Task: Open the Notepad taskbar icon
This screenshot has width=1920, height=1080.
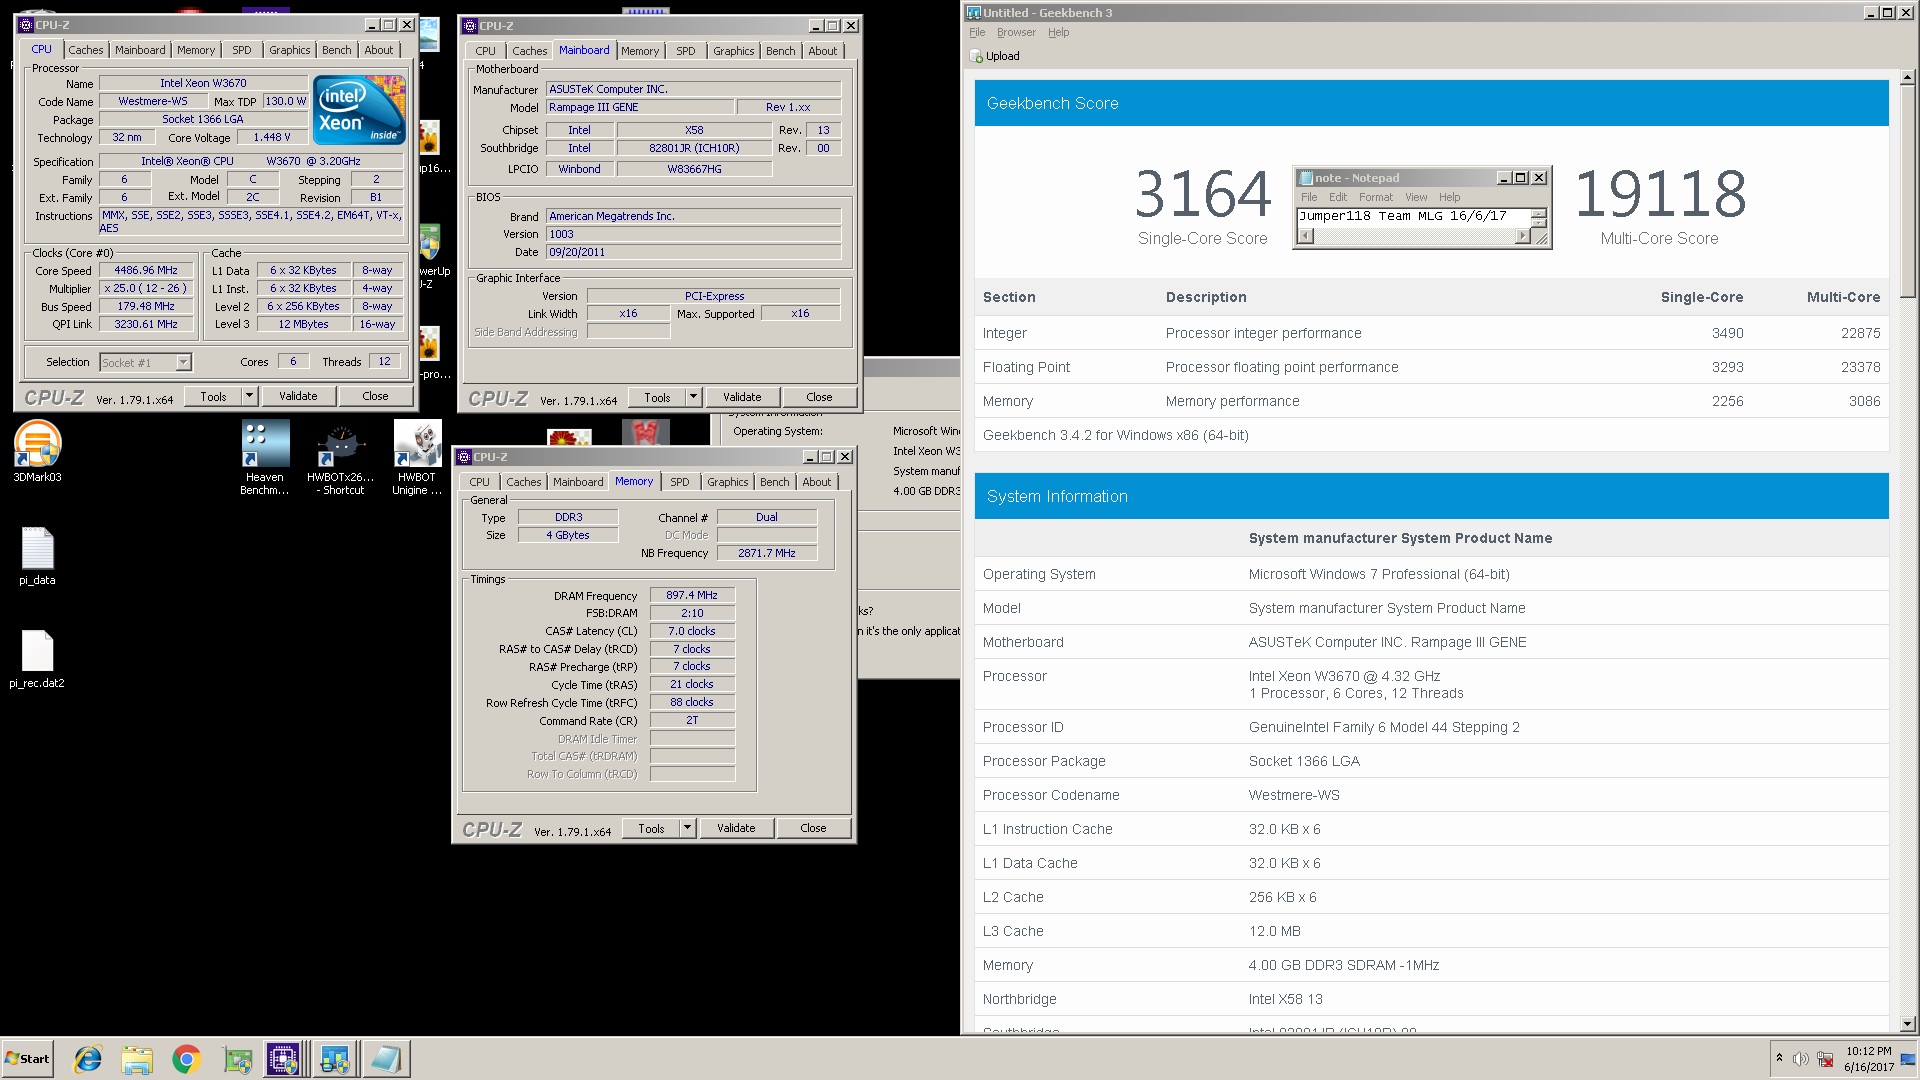Action: [385, 1059]
